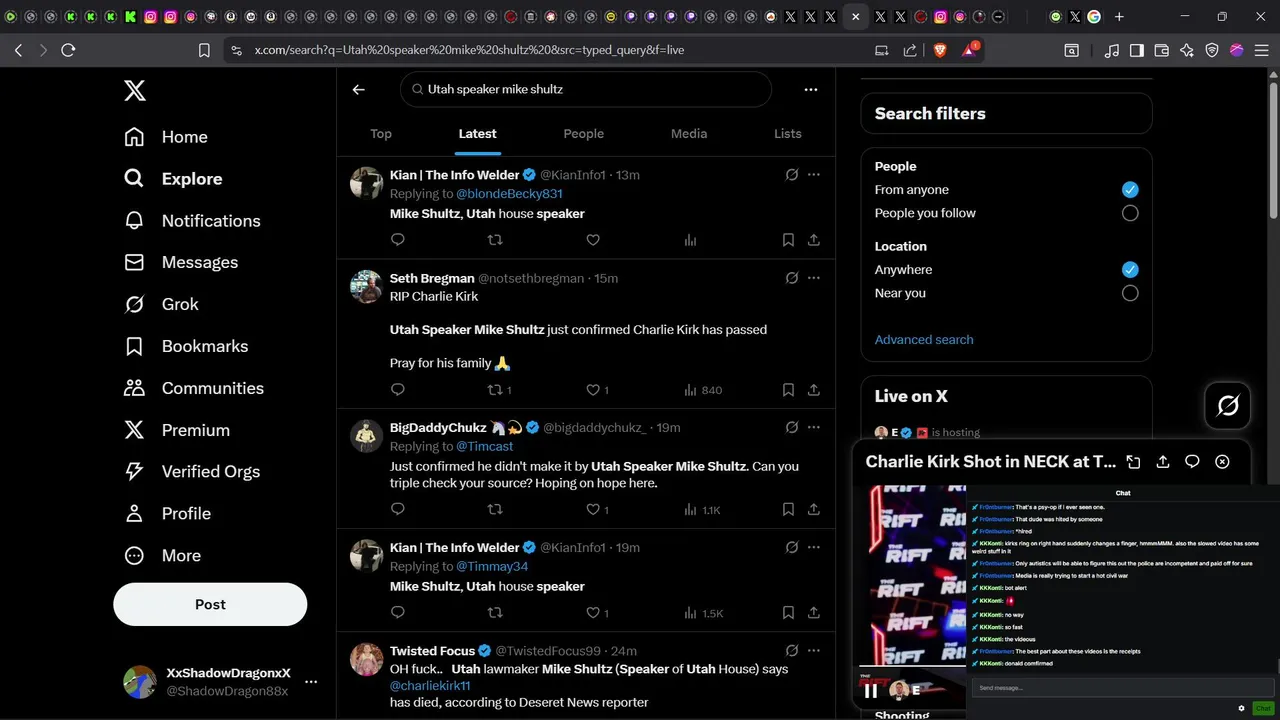This screenshot has height=720, width=1280.
Task: Open more options on Seth Bregman's post
Action: click(814, 278)
